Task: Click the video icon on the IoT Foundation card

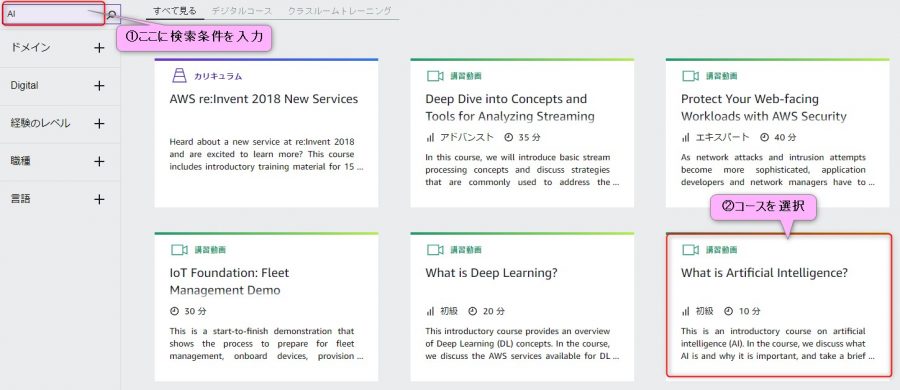Action: coord(180,250)
